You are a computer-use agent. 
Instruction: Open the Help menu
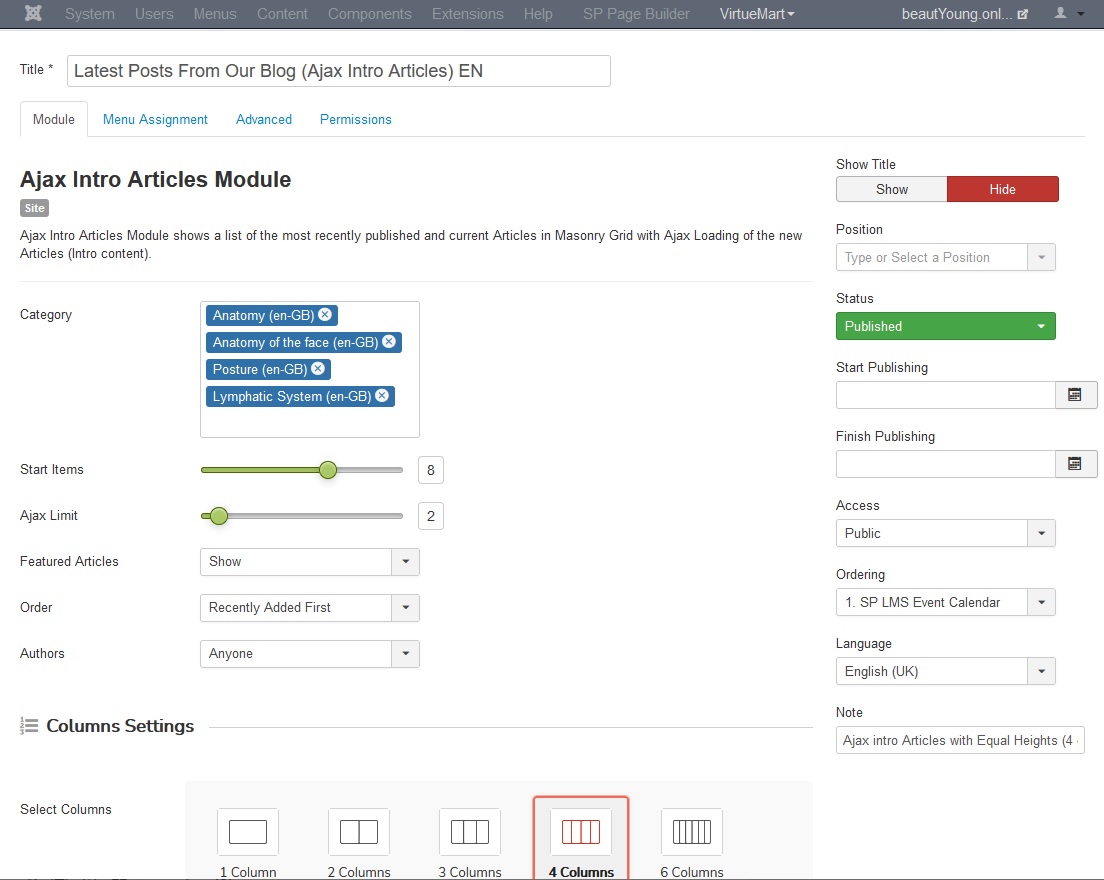click(x=538, y=13)
